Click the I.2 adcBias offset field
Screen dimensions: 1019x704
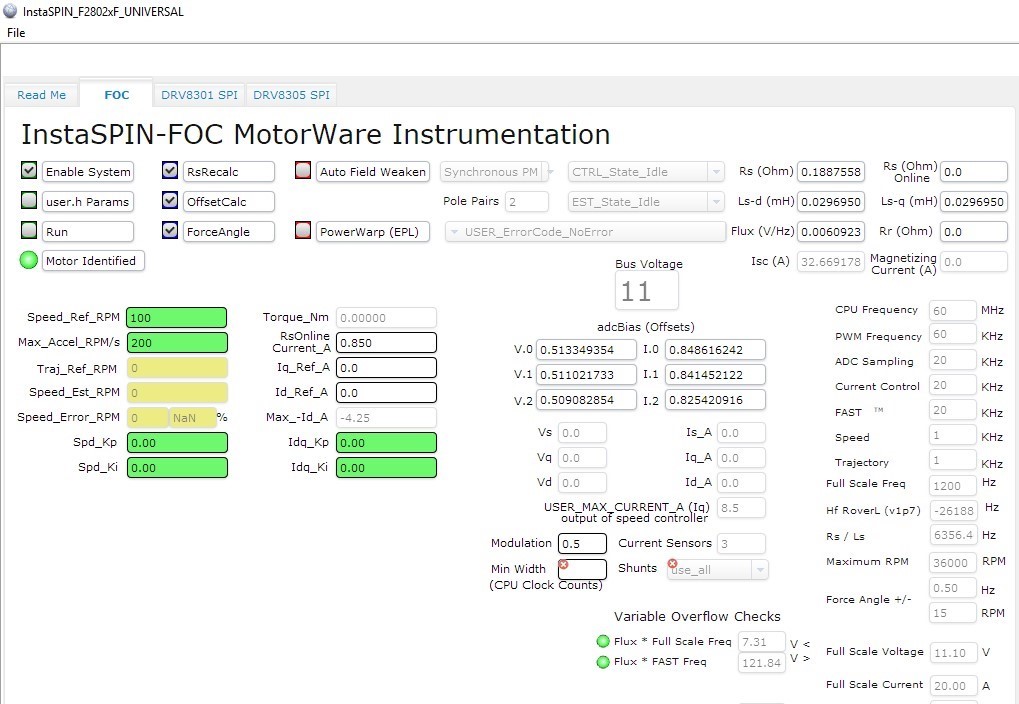click(716, 400)
